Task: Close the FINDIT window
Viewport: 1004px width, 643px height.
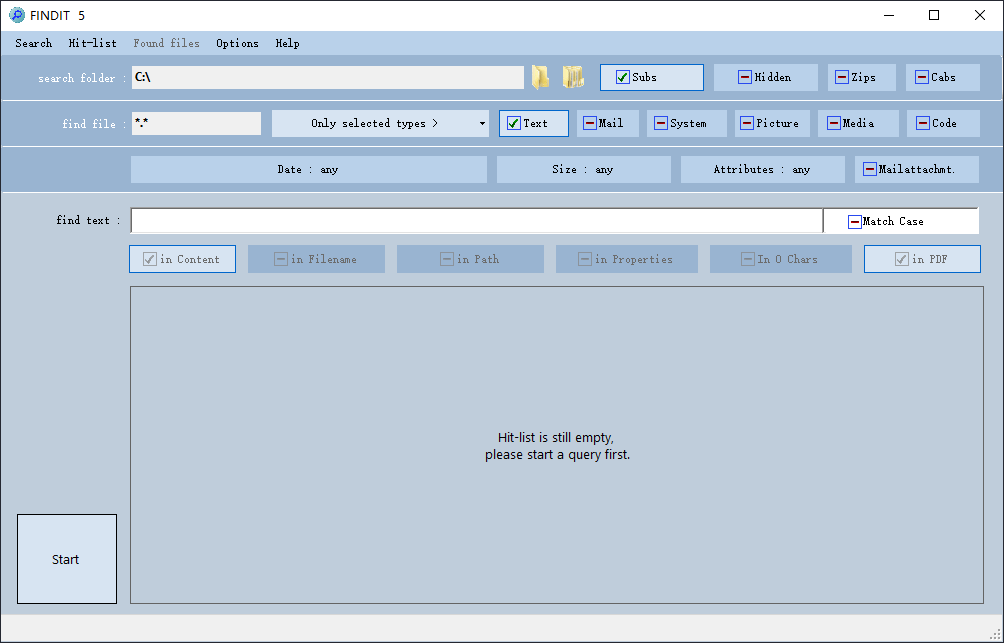Action: point(980,15)
